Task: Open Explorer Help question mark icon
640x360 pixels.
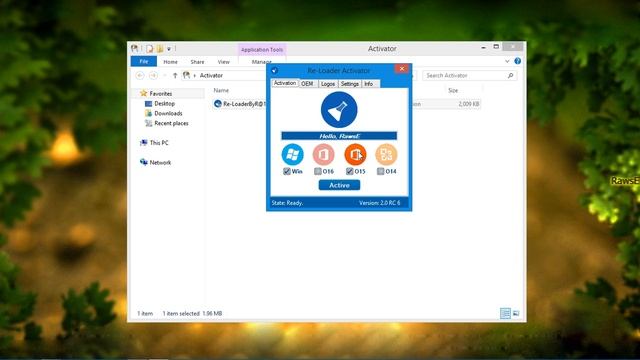Action: [518, 61]
